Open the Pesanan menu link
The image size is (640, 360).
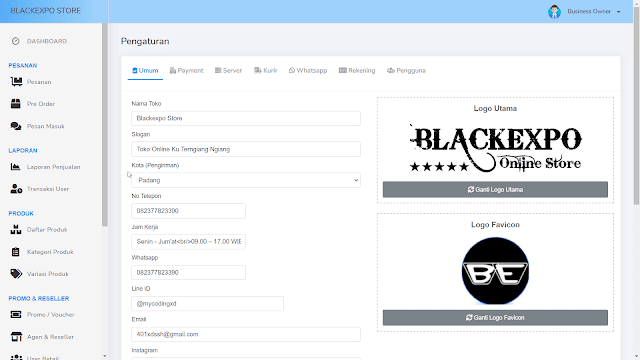pyautogui.click(x=39, y=82)
